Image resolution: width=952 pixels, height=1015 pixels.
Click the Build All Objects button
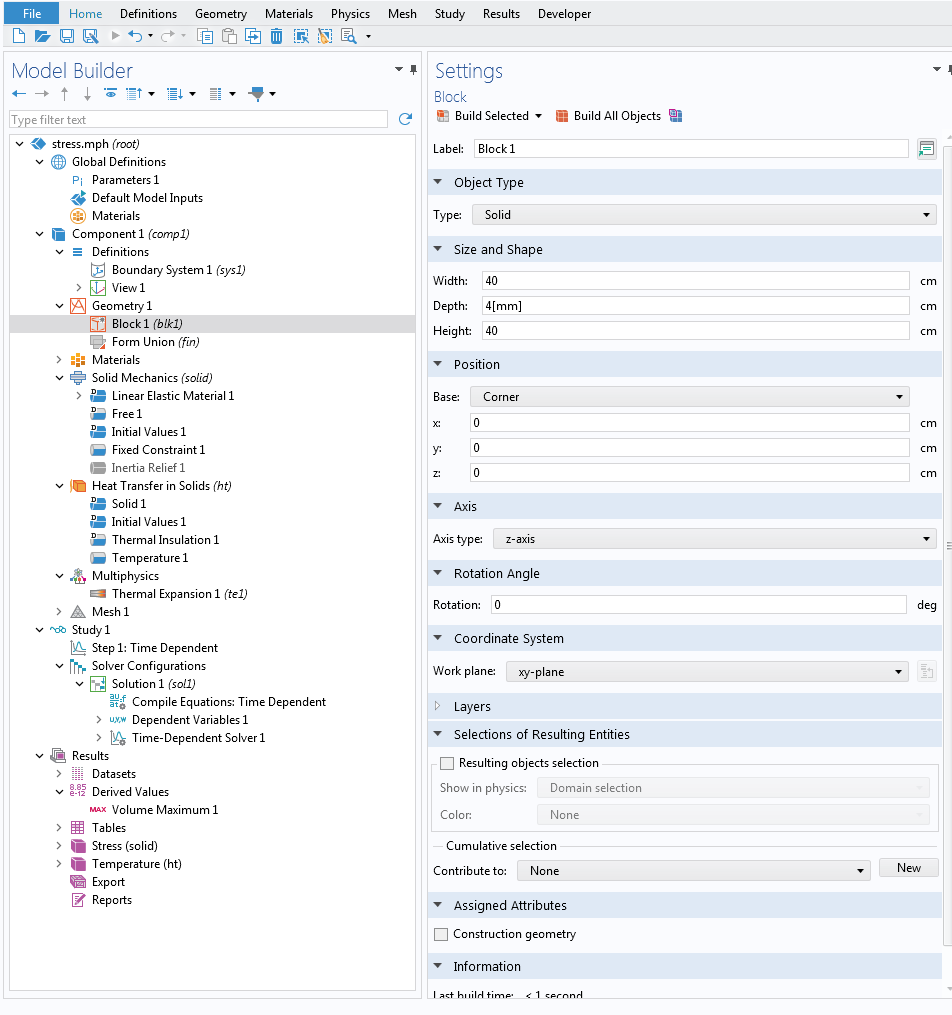click(608, 116)
